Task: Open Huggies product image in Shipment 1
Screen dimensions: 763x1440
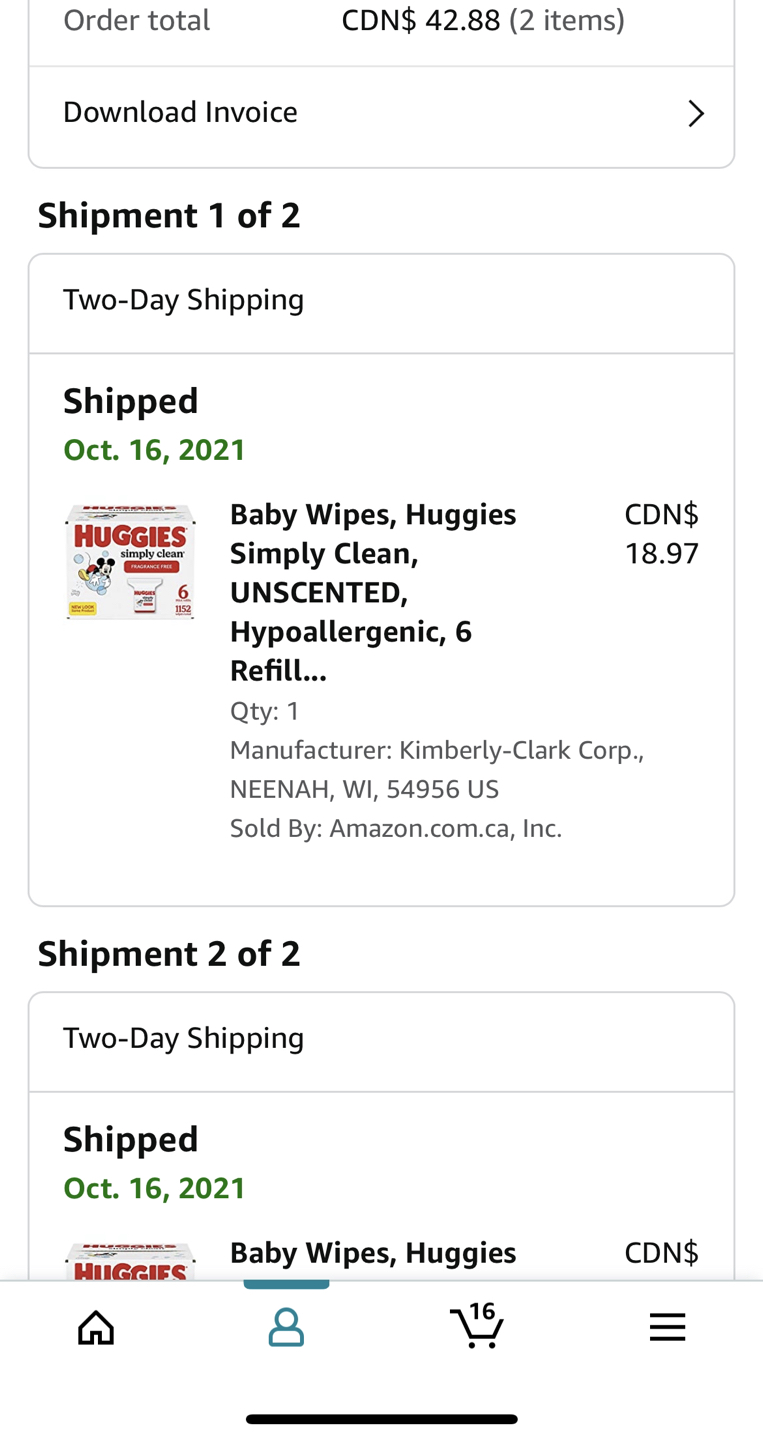Action: pyautogui.click(x=130, y=562)
